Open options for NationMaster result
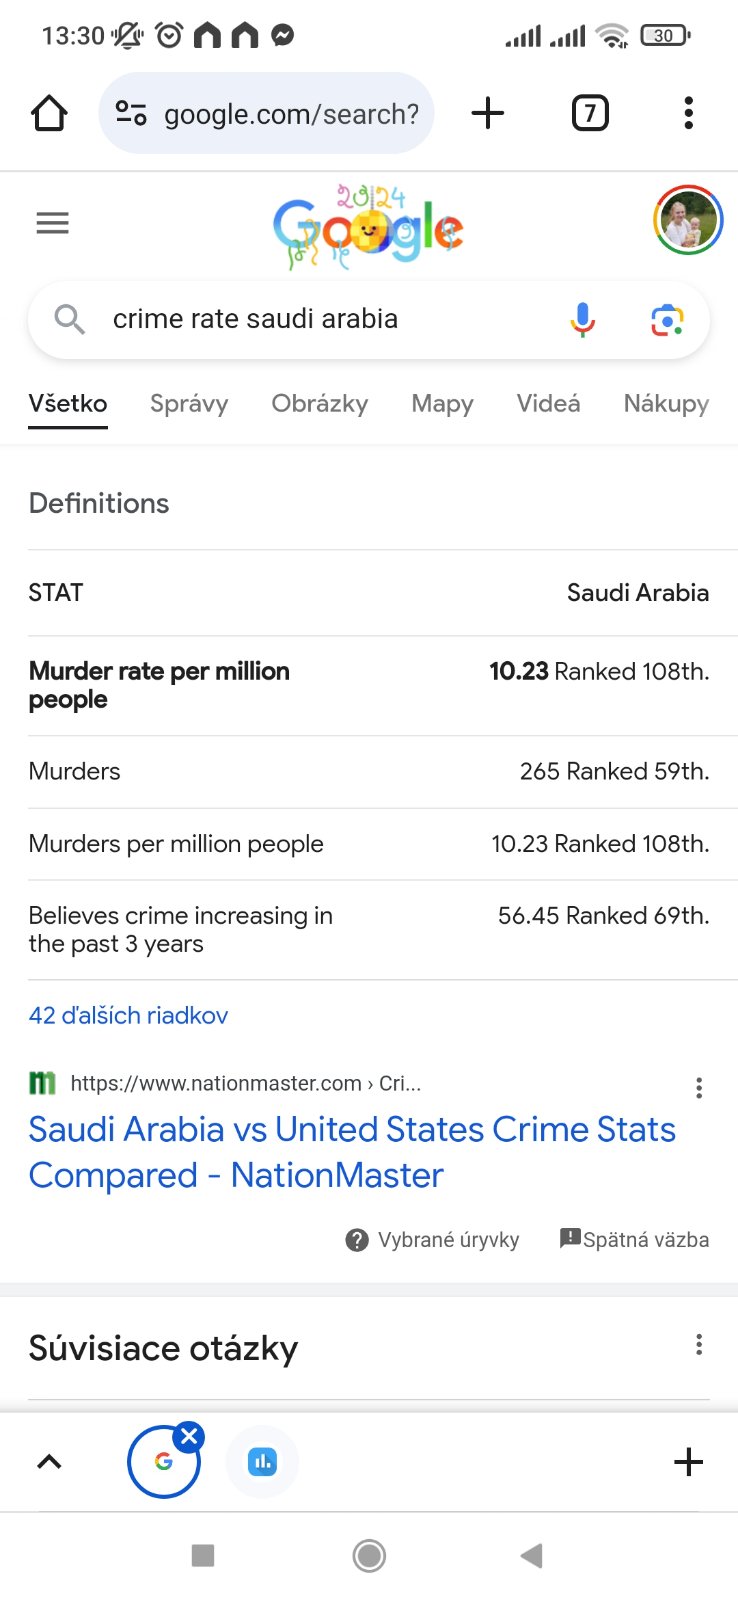The width and height of the screenshot is (738, 1600). pos(699,1088)
